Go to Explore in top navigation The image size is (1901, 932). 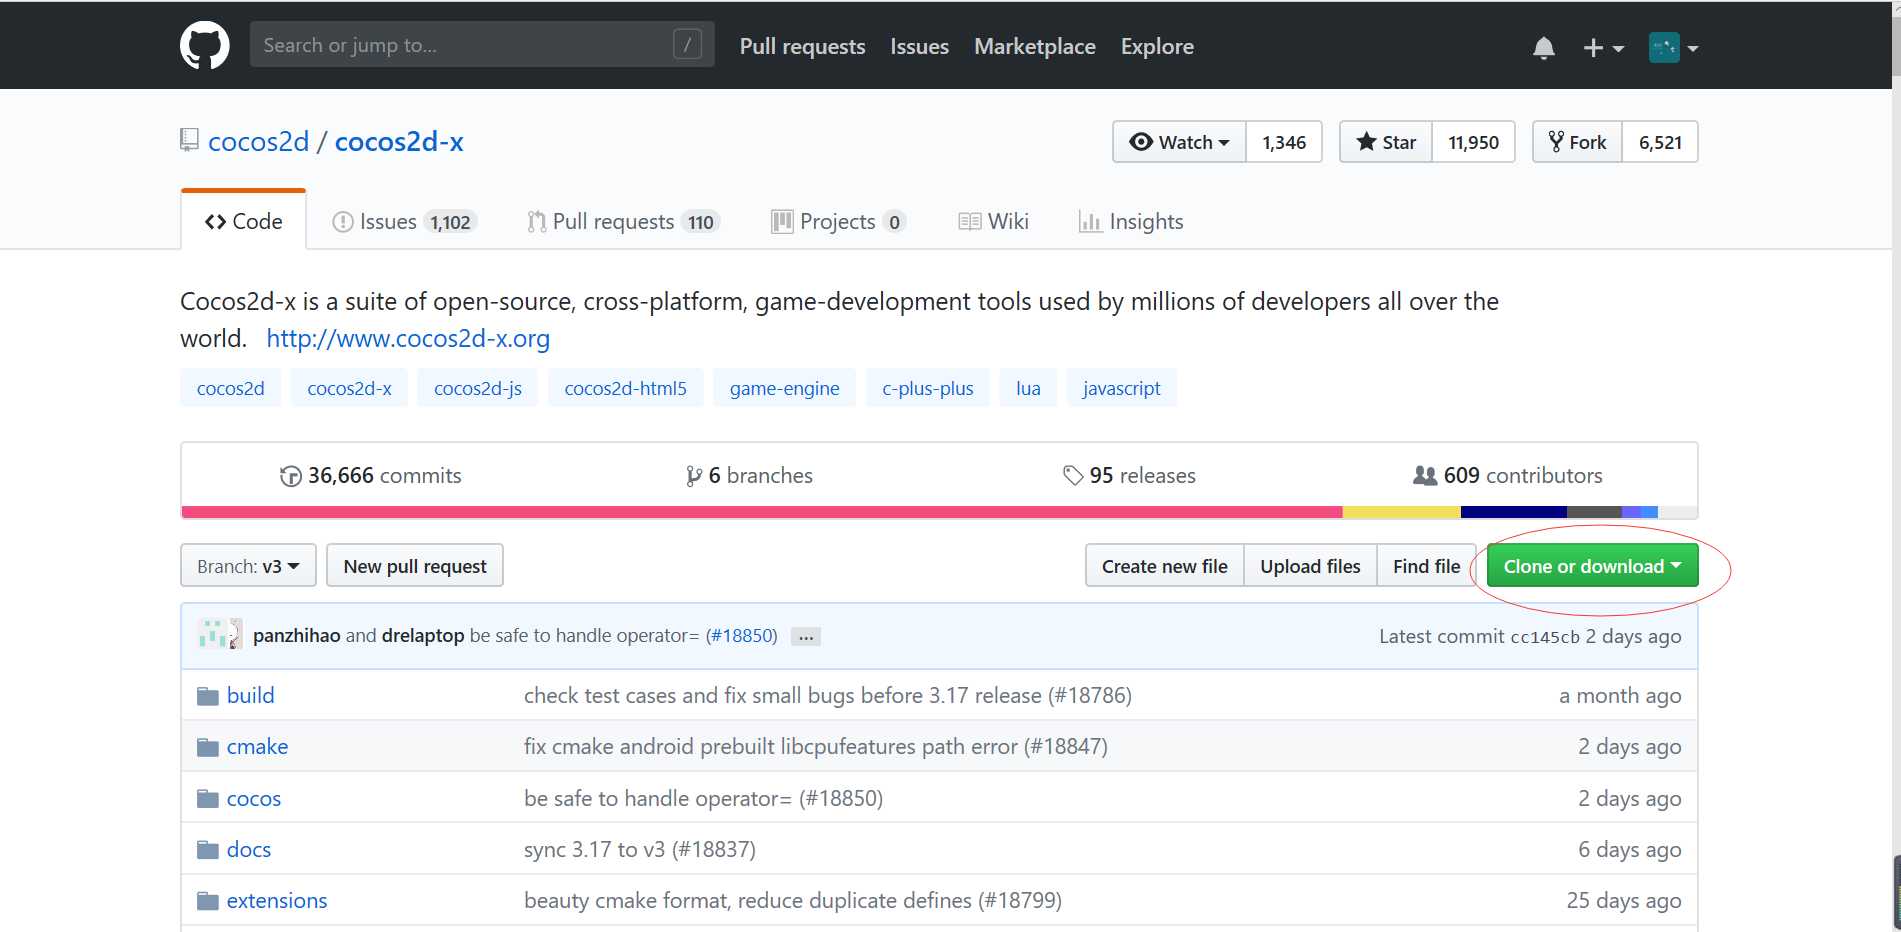click(1157, 46)
